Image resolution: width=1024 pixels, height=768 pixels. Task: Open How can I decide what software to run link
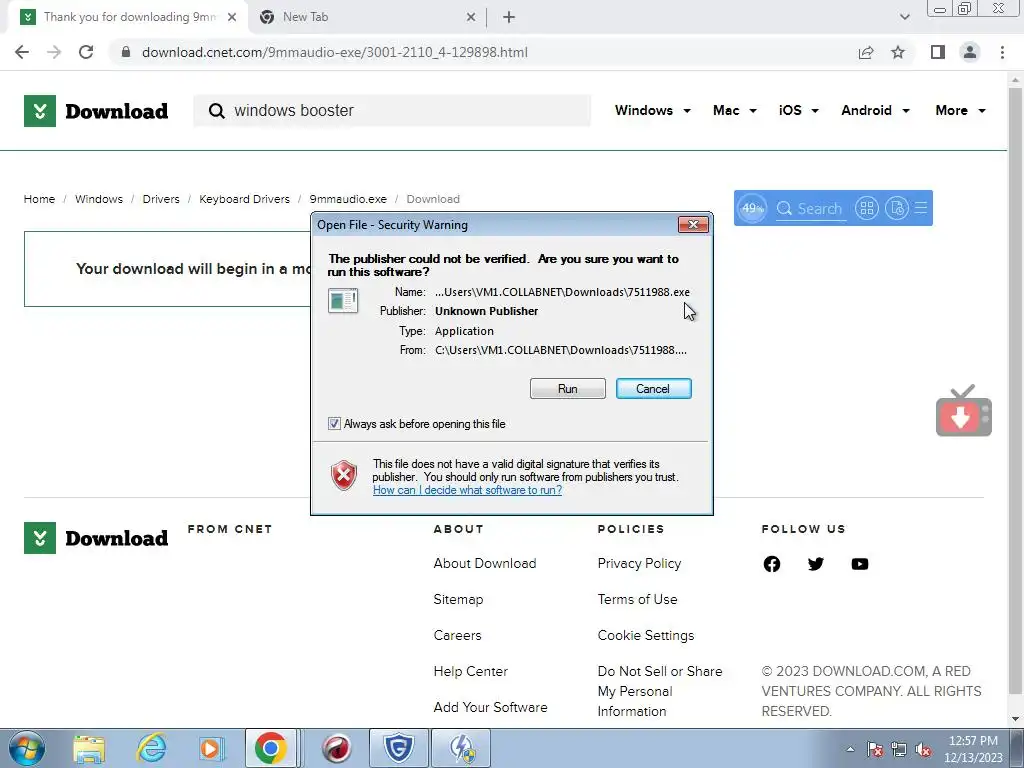coord(468,490)
